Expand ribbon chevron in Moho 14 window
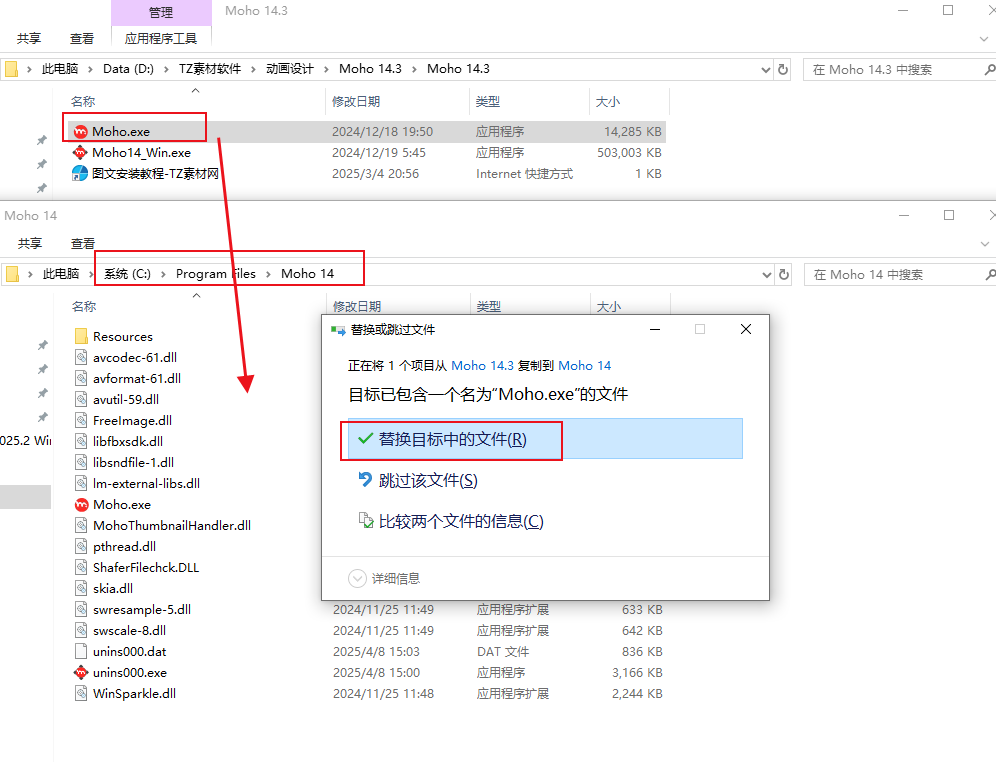The height and width of the screenshot is (762, 996). 985,244
